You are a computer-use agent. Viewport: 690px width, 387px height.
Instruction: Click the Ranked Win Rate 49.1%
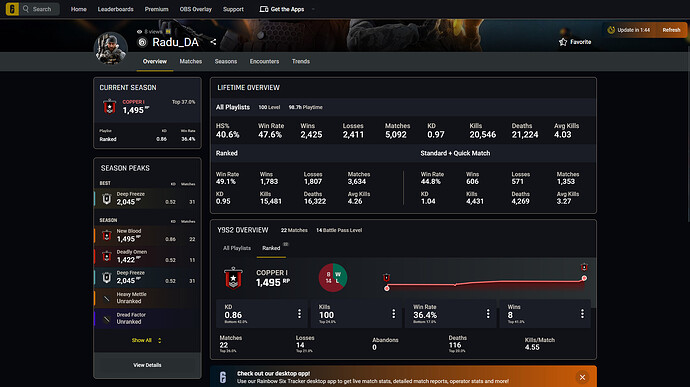226,181
